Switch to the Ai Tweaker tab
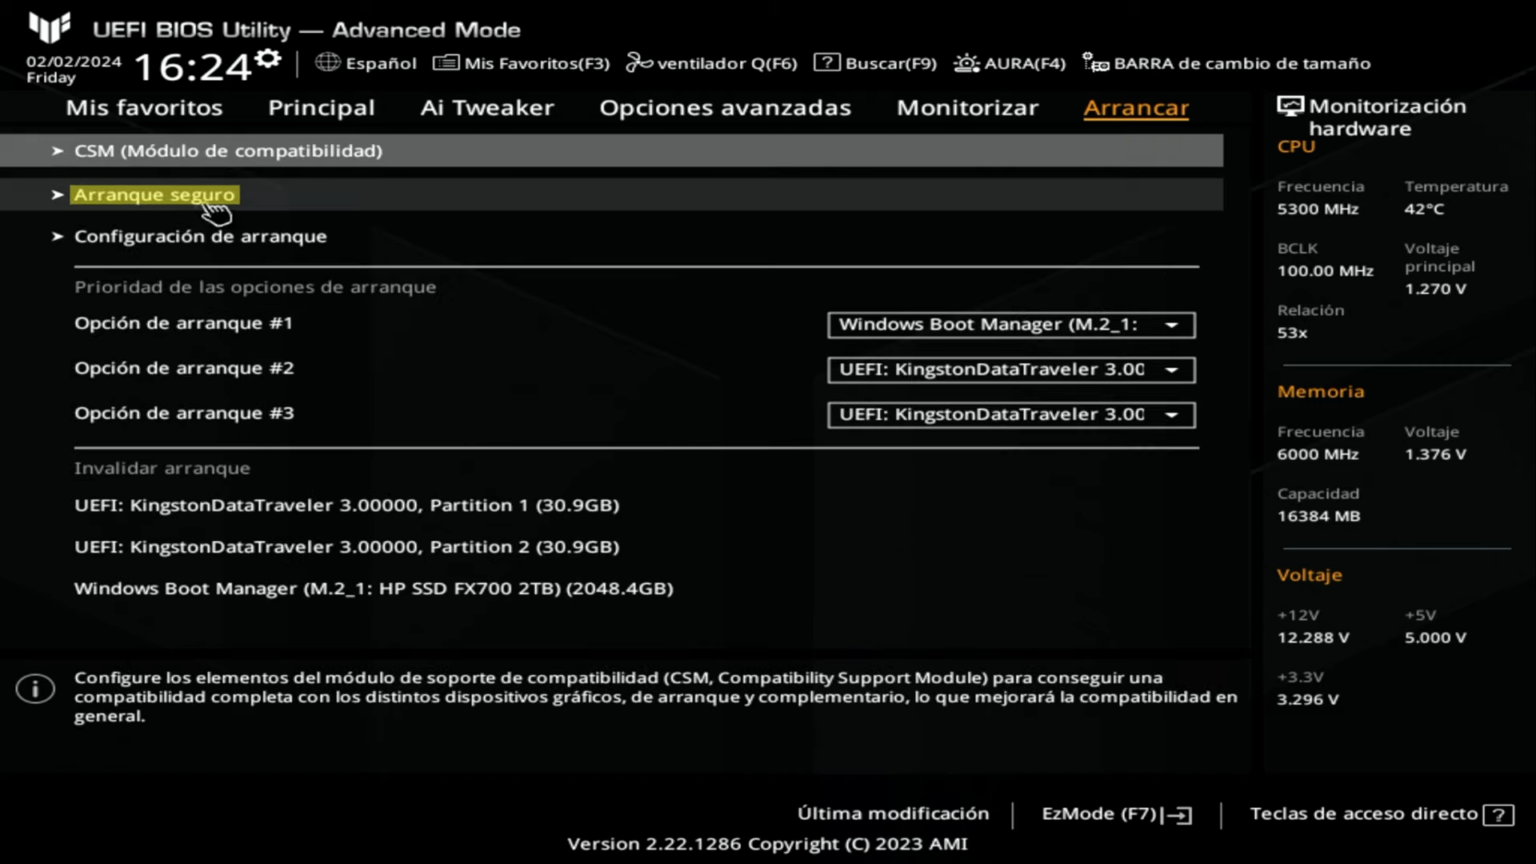This screenshot has height=864, width=1536. pos(487,107)
